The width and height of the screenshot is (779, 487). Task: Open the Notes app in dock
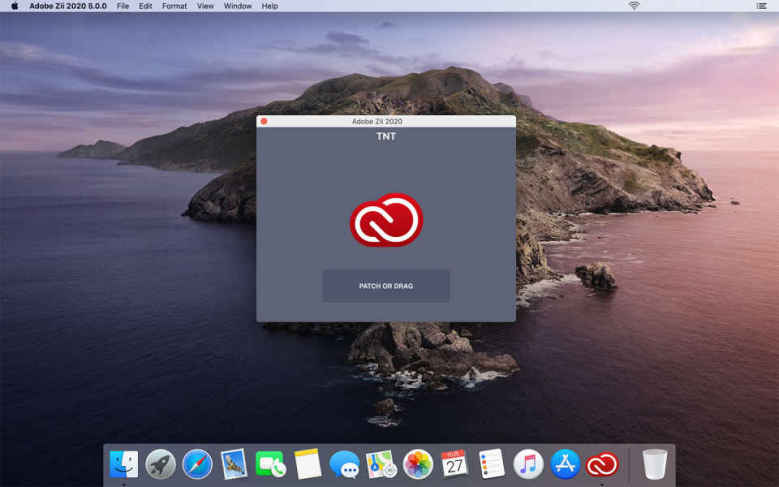(x=307, y=464)
